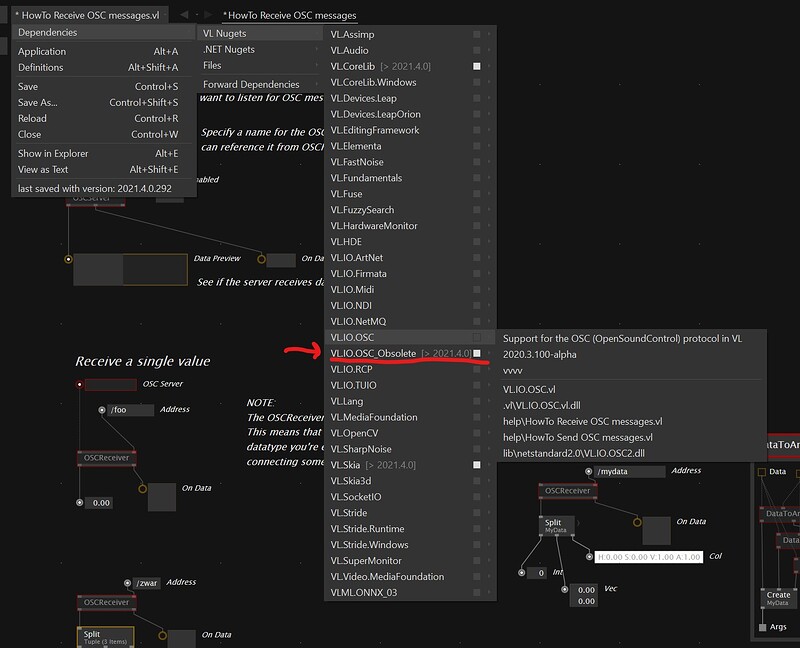This screenshot has height=648, width=800.
Task: Click Close in the document menu
Action: [x=104, y=134]
